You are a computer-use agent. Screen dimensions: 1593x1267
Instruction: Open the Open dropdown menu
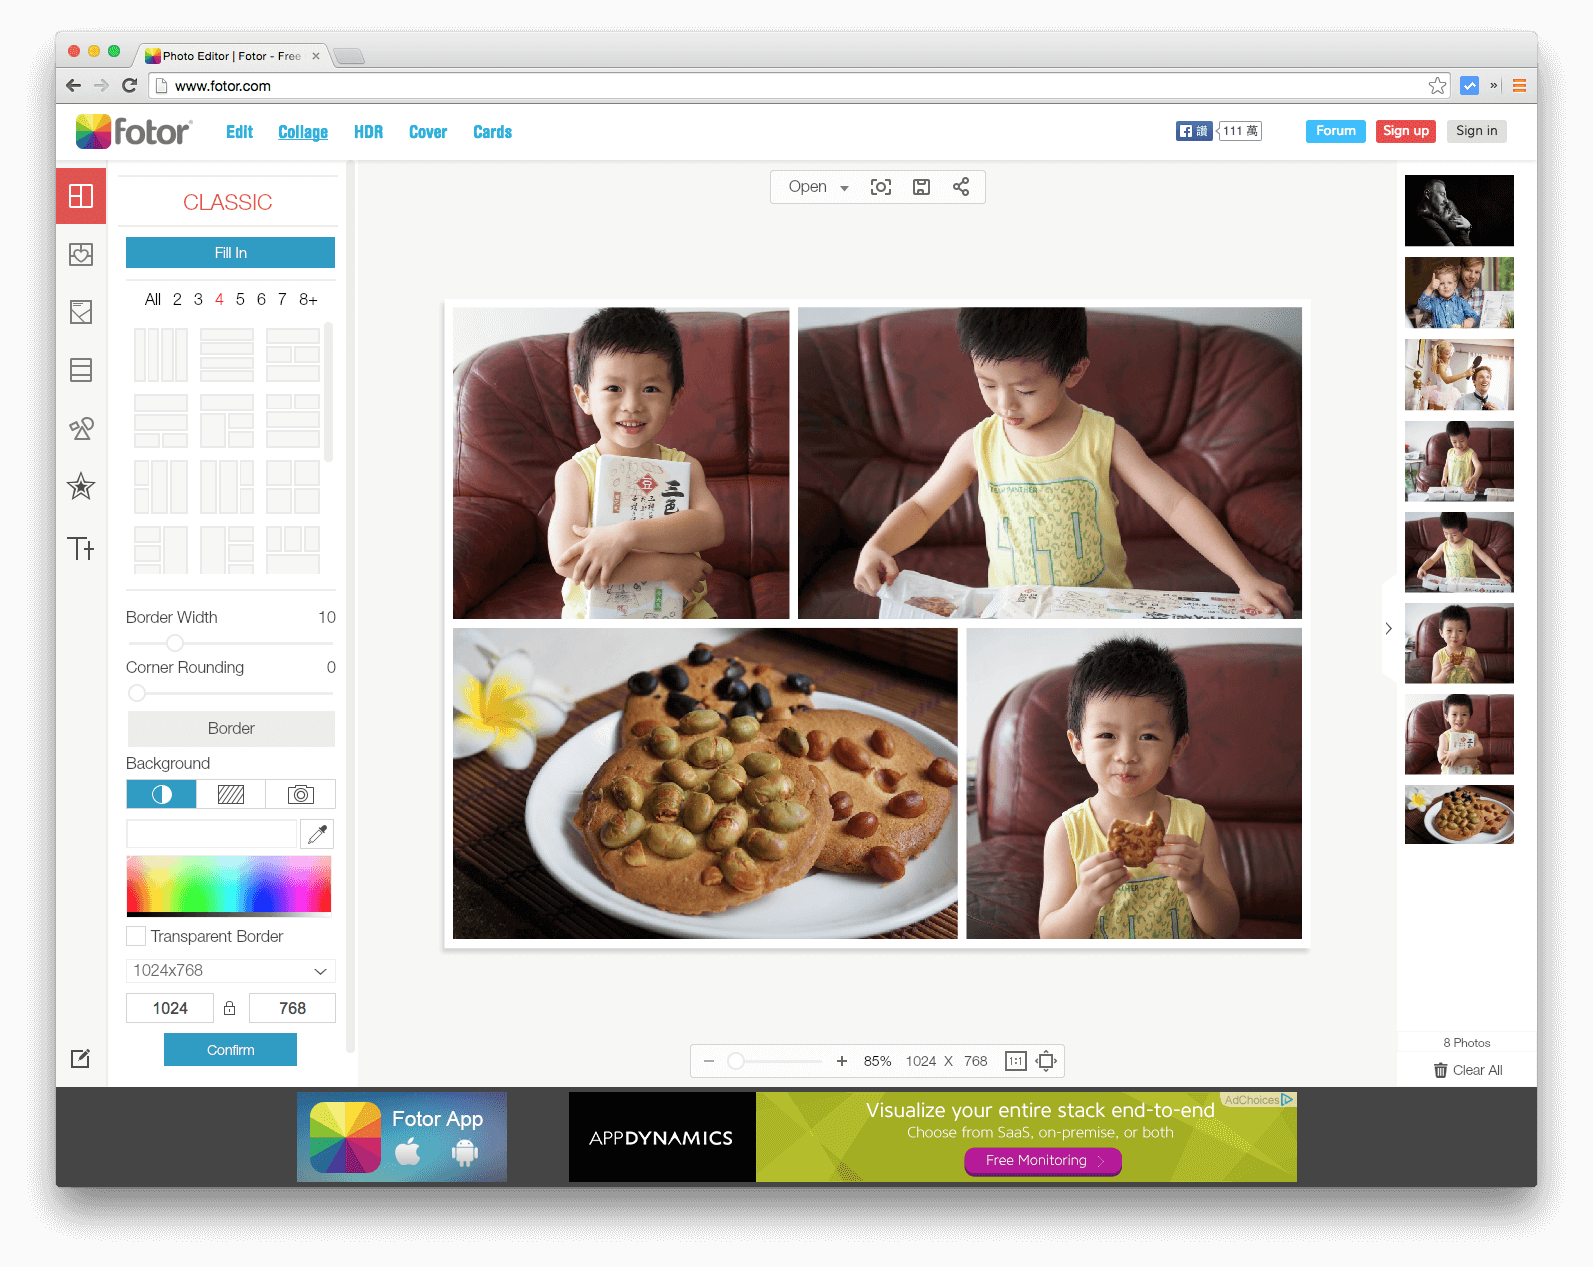click(x=818, y=187)
